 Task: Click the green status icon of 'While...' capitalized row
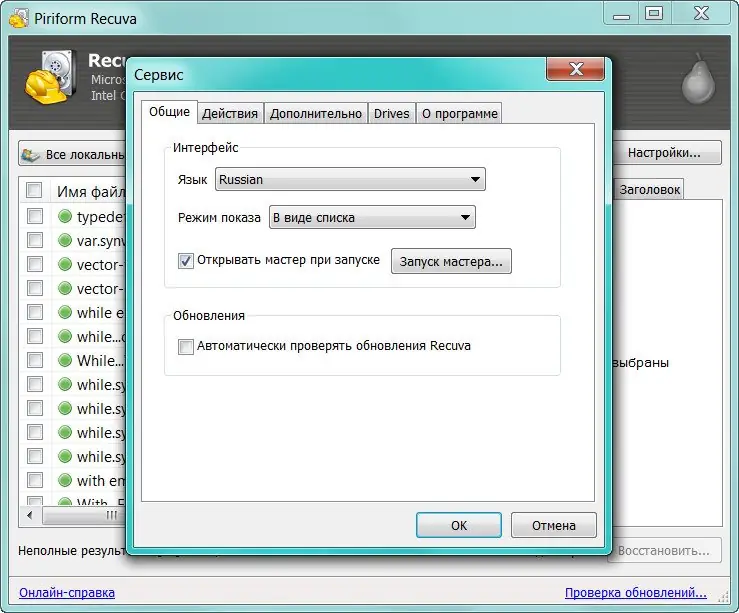pos(65,360)
